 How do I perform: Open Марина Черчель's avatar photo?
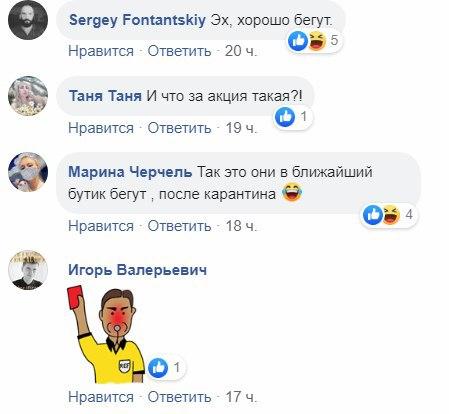[x=28, y=172]
